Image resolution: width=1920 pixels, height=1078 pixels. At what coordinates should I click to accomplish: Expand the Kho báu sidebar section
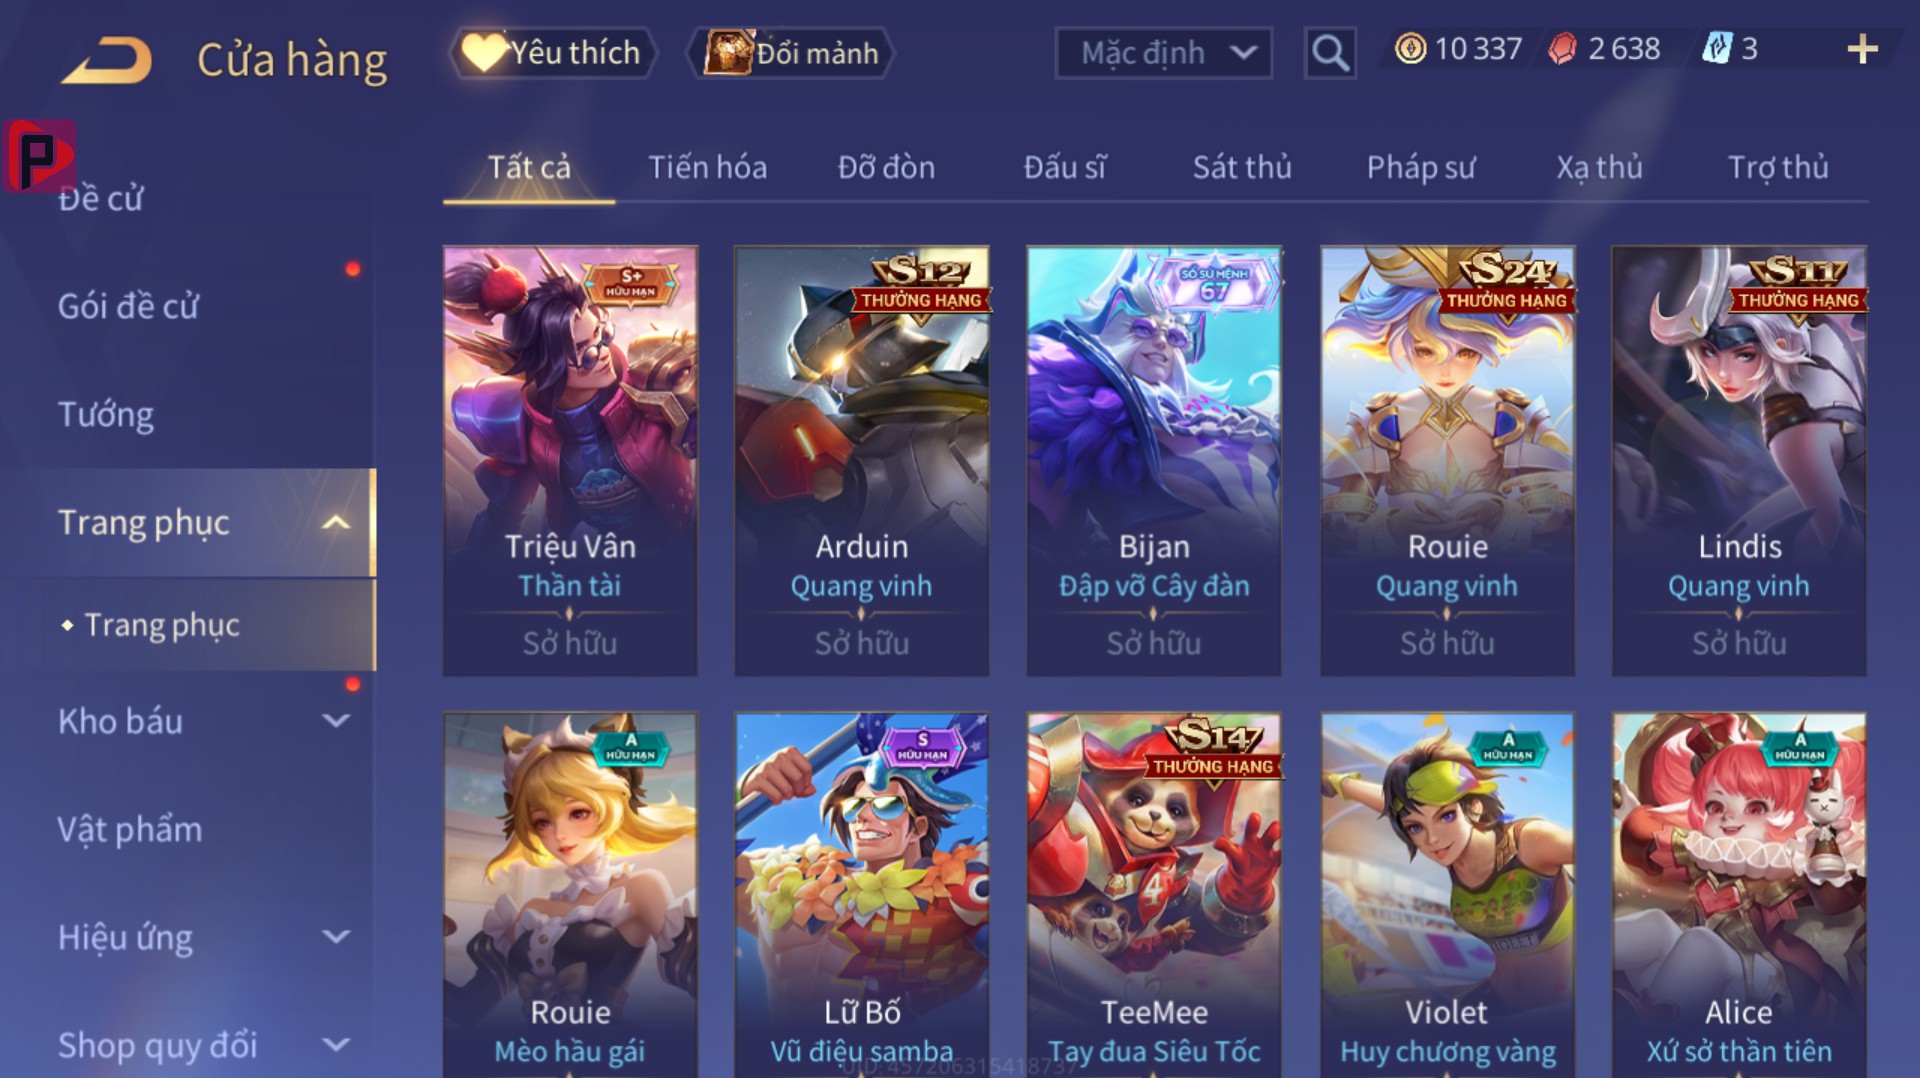tap(337, 720)
